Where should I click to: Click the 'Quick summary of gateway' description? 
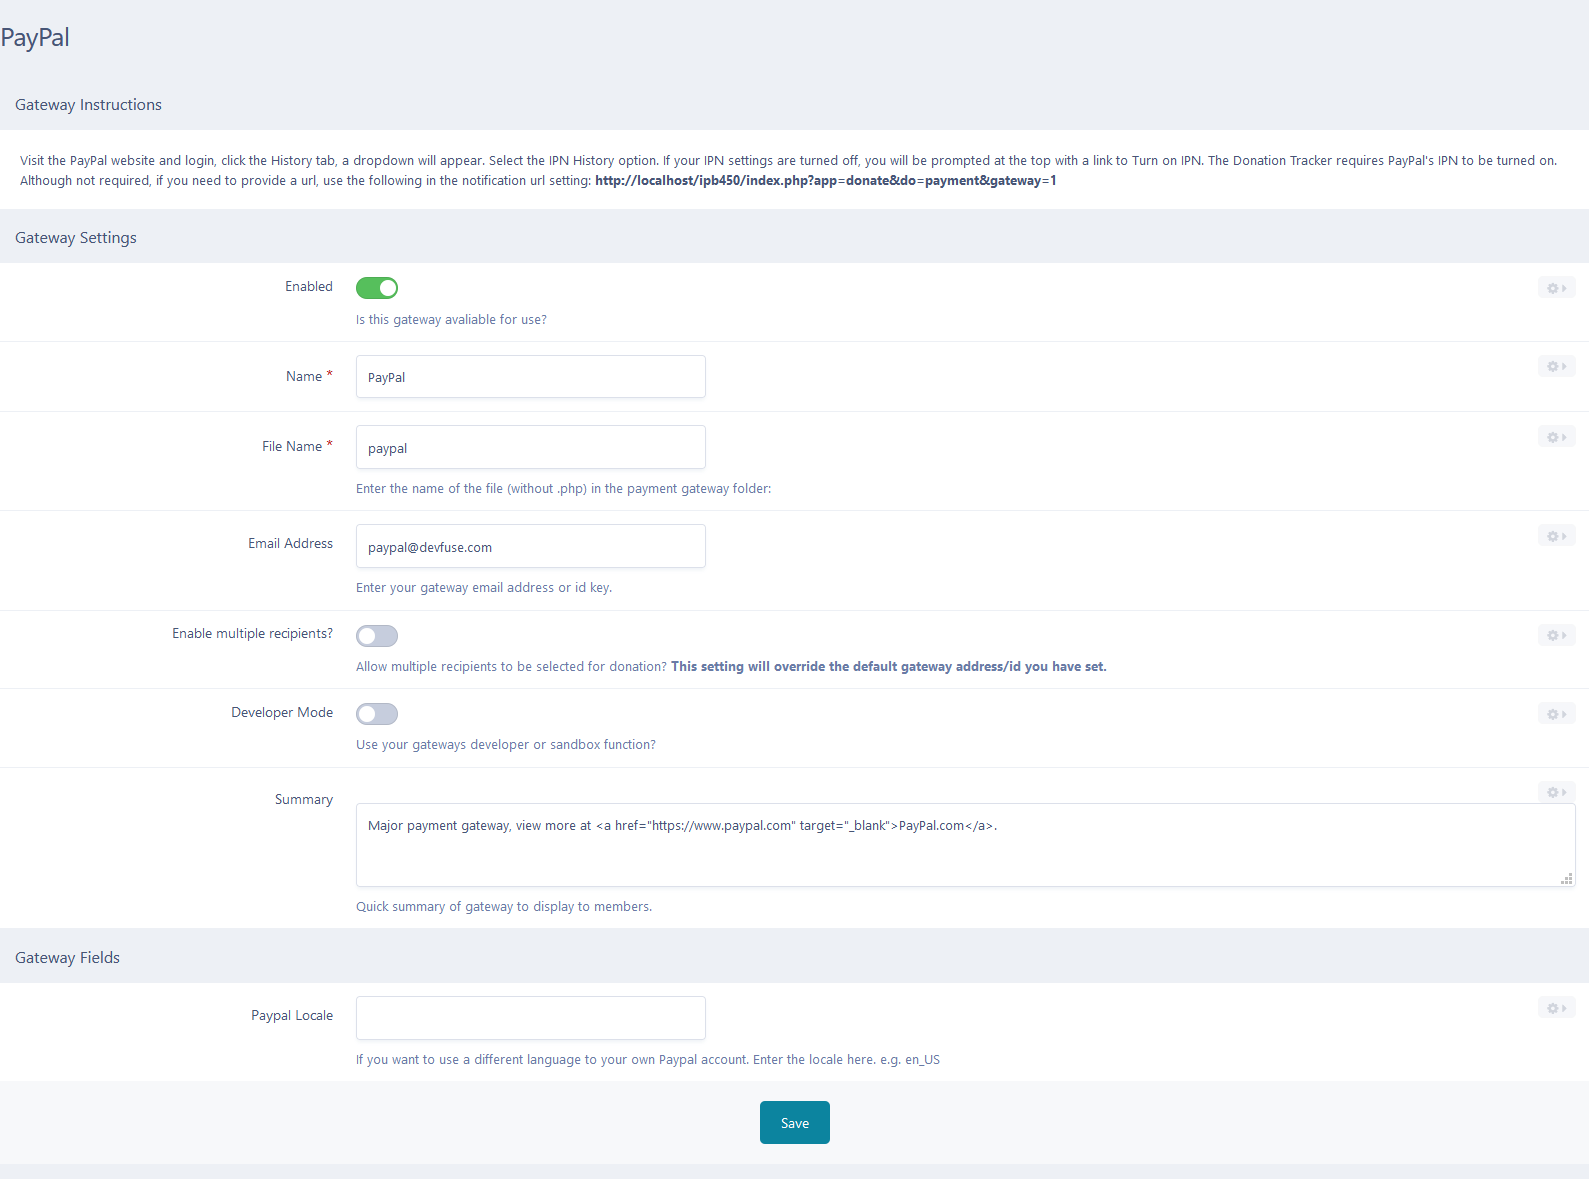(504, 907)
